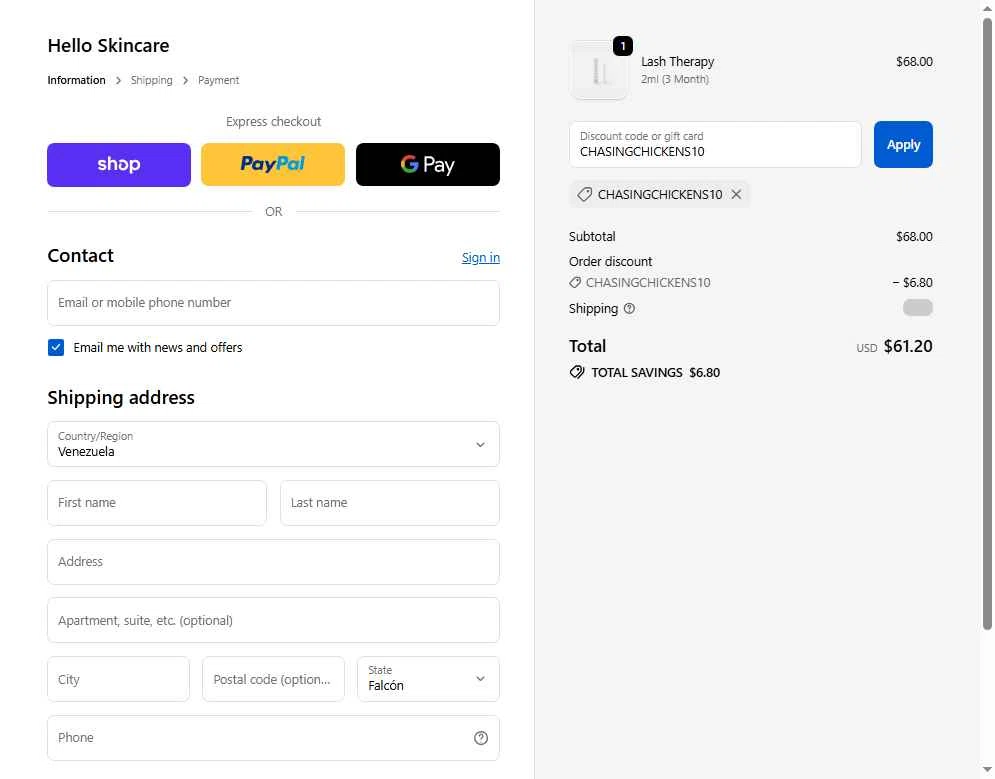The image size is (995, 779).
Task: Go to Shipping breadcrumb step
Action: pos(152,80)
